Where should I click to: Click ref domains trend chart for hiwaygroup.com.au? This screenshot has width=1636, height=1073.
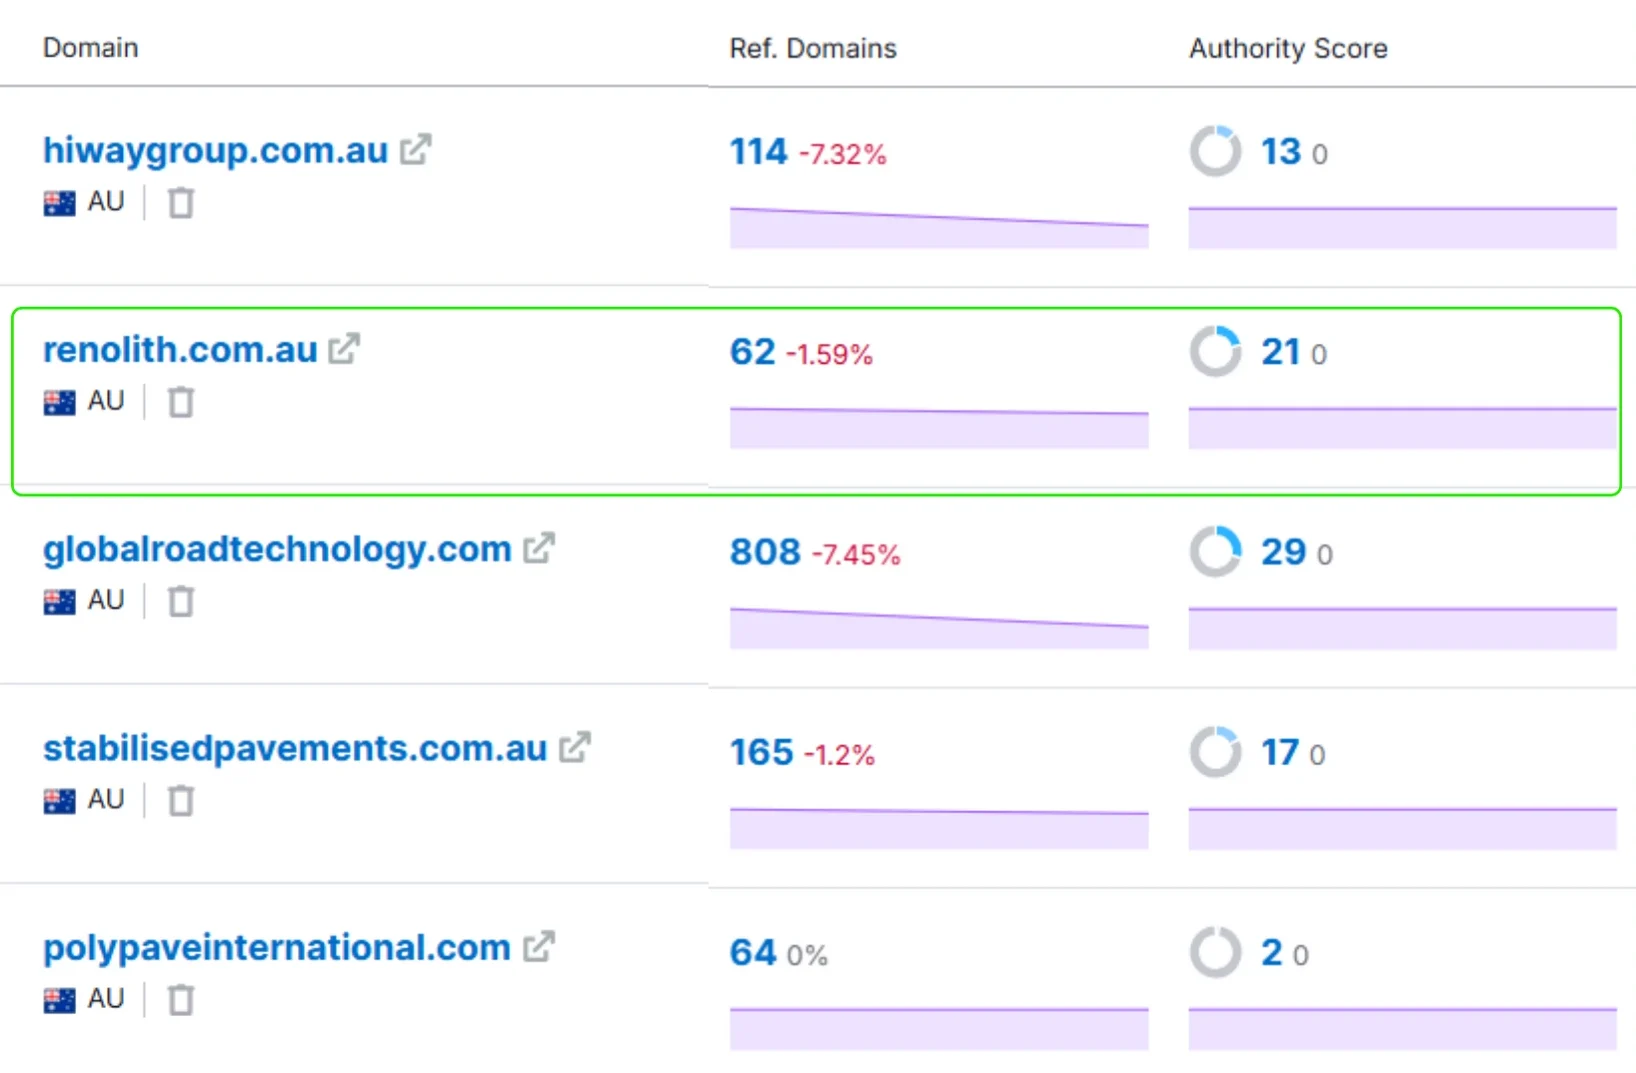point(939,228)
